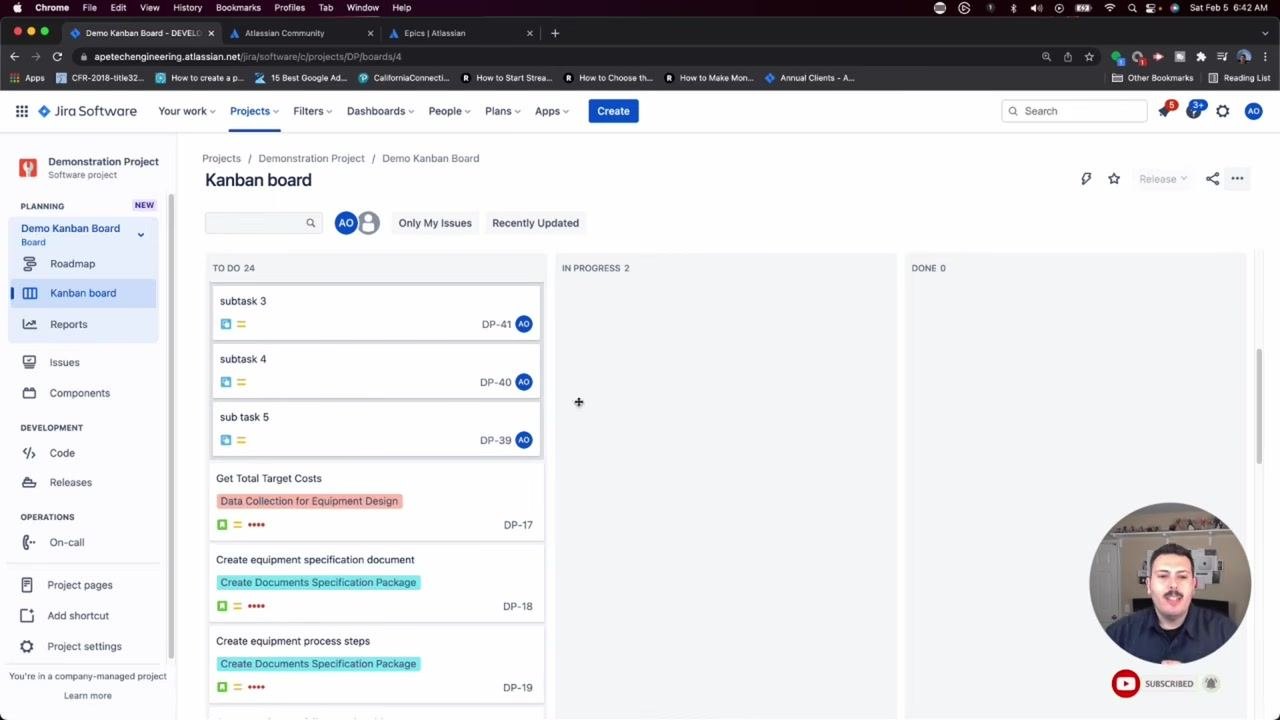
Task: Open the help question mark icon
Action: click(x=1194, y=111)
